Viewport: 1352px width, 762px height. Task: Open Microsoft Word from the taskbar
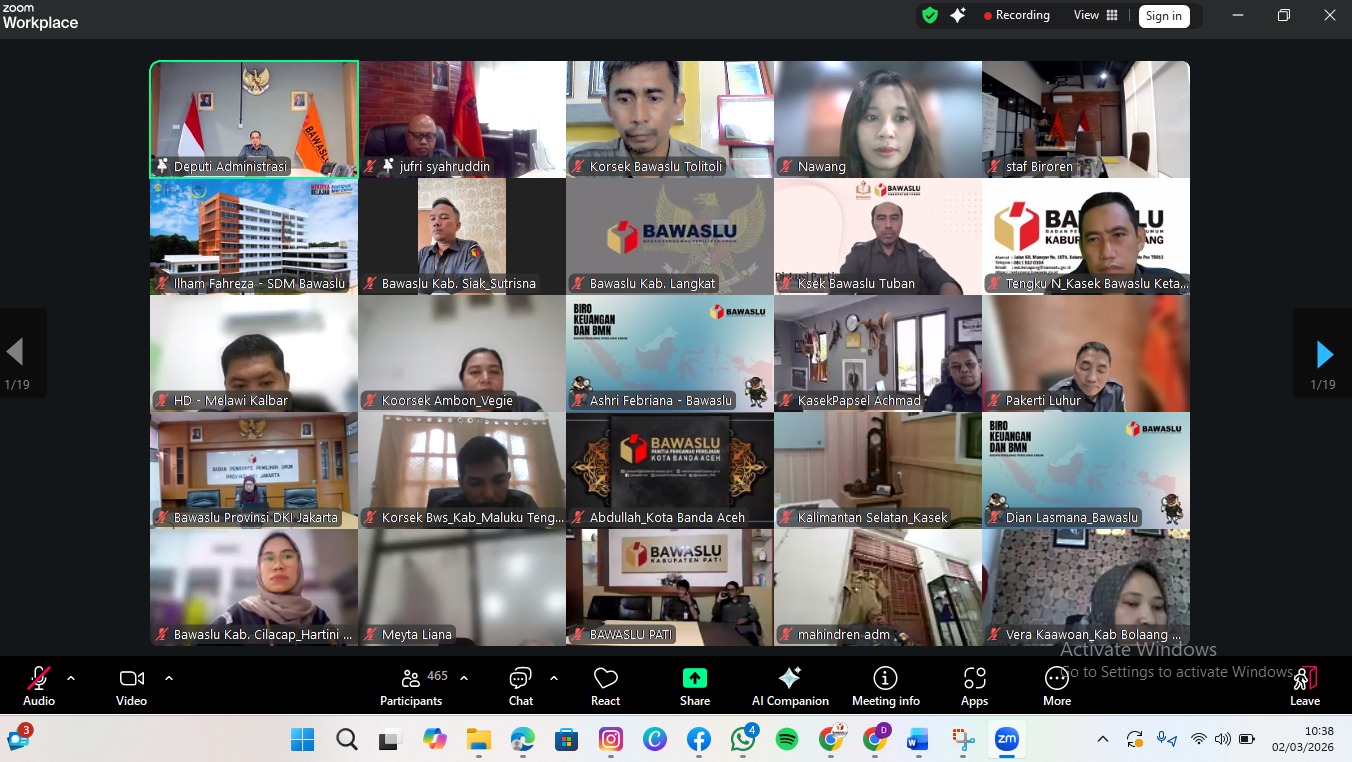pos(918,740)
